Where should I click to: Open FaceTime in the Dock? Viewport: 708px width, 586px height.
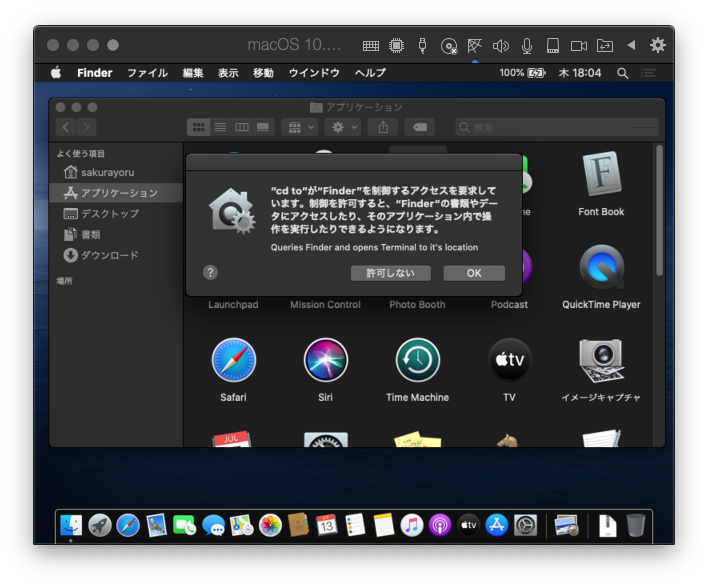[184, 526]
